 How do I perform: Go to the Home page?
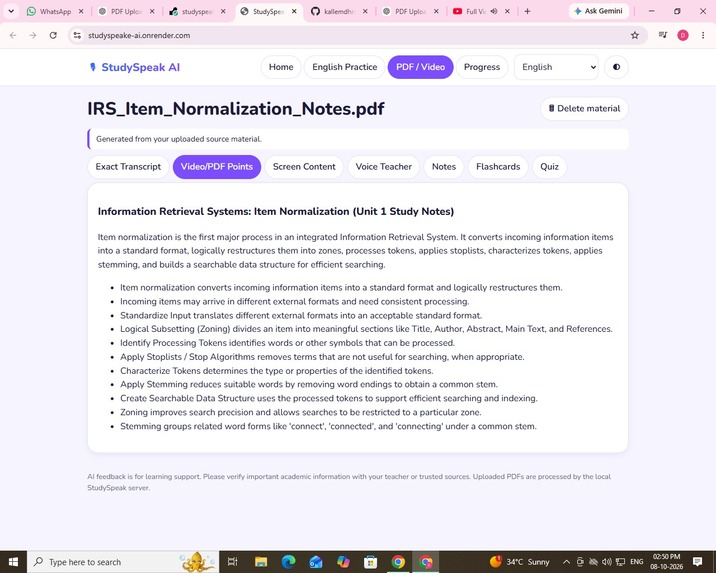pos(281,67)
